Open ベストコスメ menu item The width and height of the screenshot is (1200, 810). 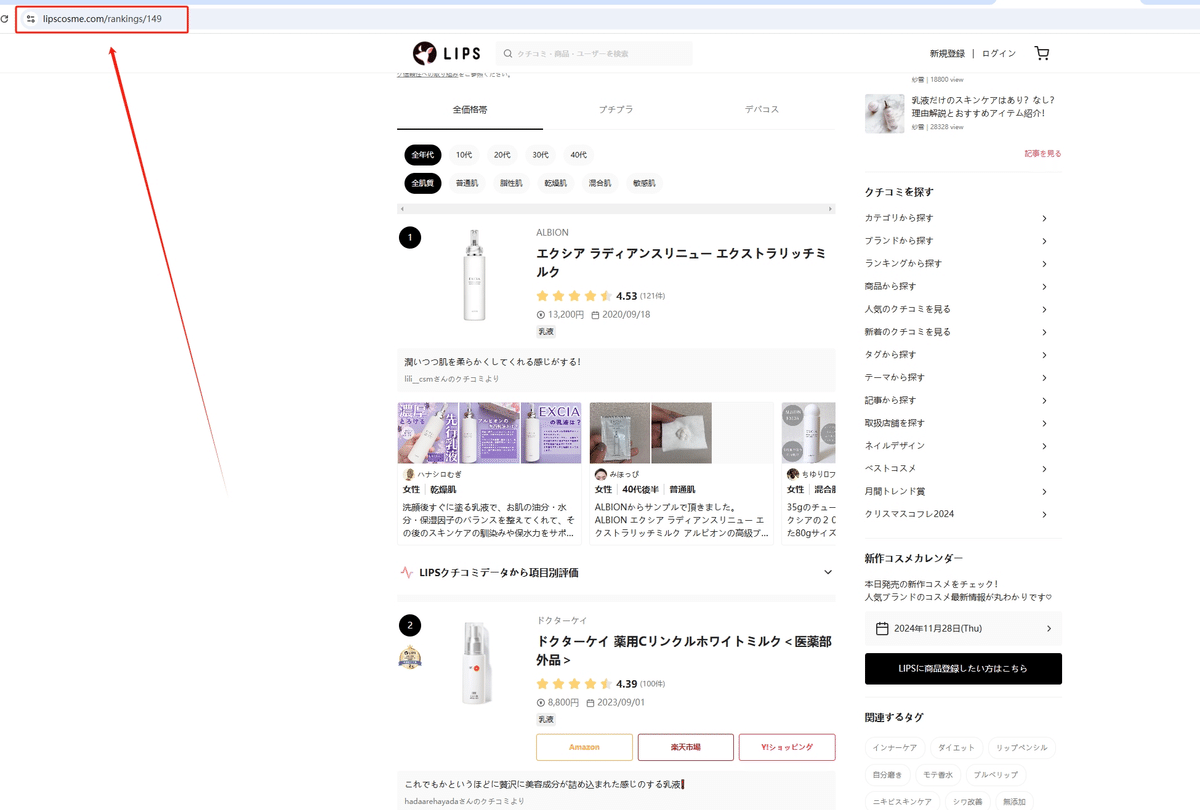pyautogui.click(x=890, y=469)
